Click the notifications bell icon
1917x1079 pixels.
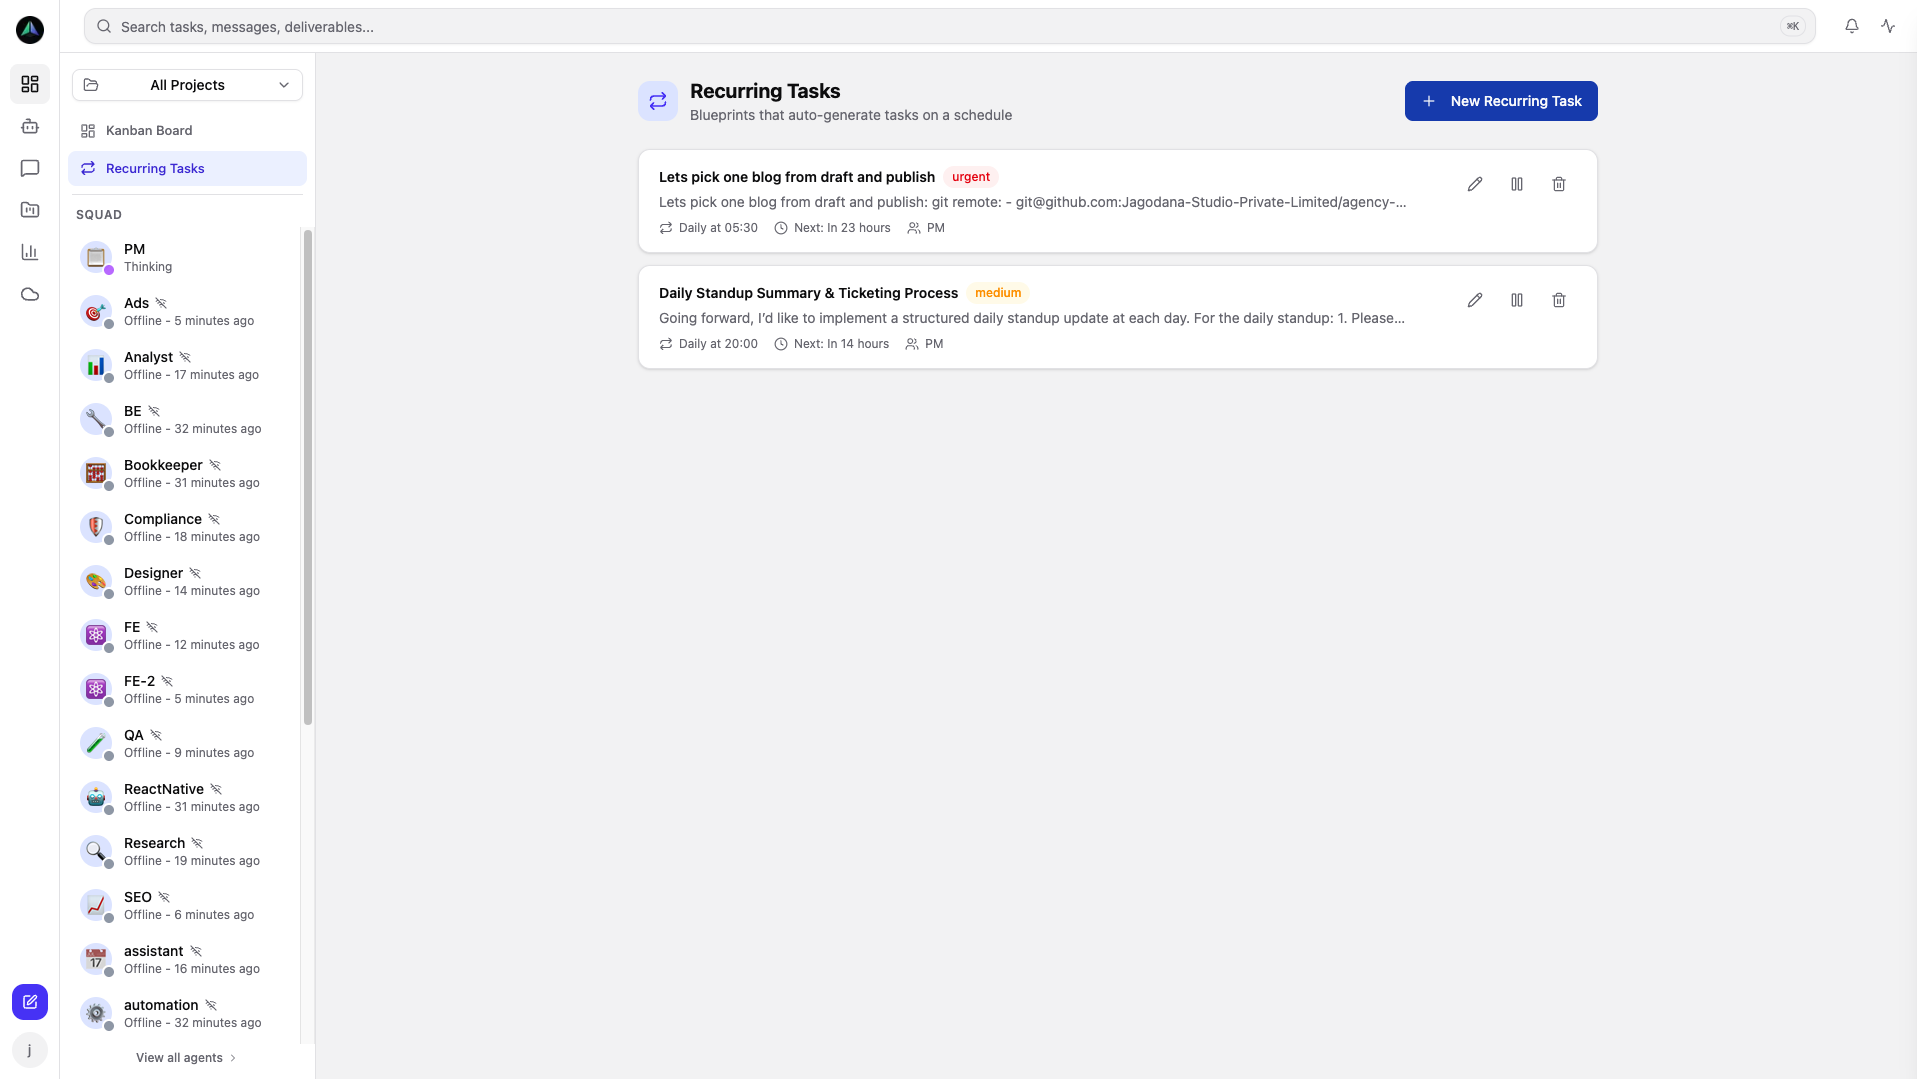[x=1851, y=27]
